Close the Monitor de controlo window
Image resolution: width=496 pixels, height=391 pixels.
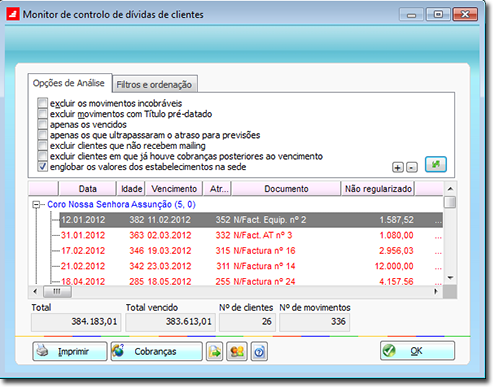(x=465, y=14)
